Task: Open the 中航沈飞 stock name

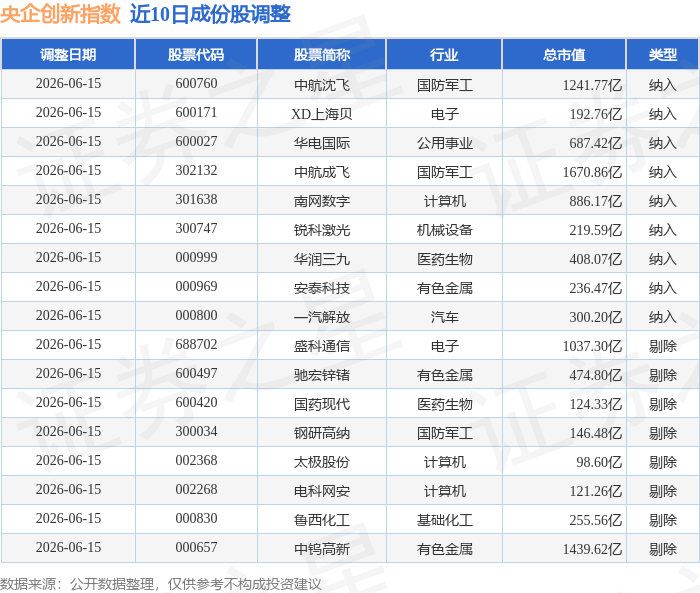Action: [321, 85]
